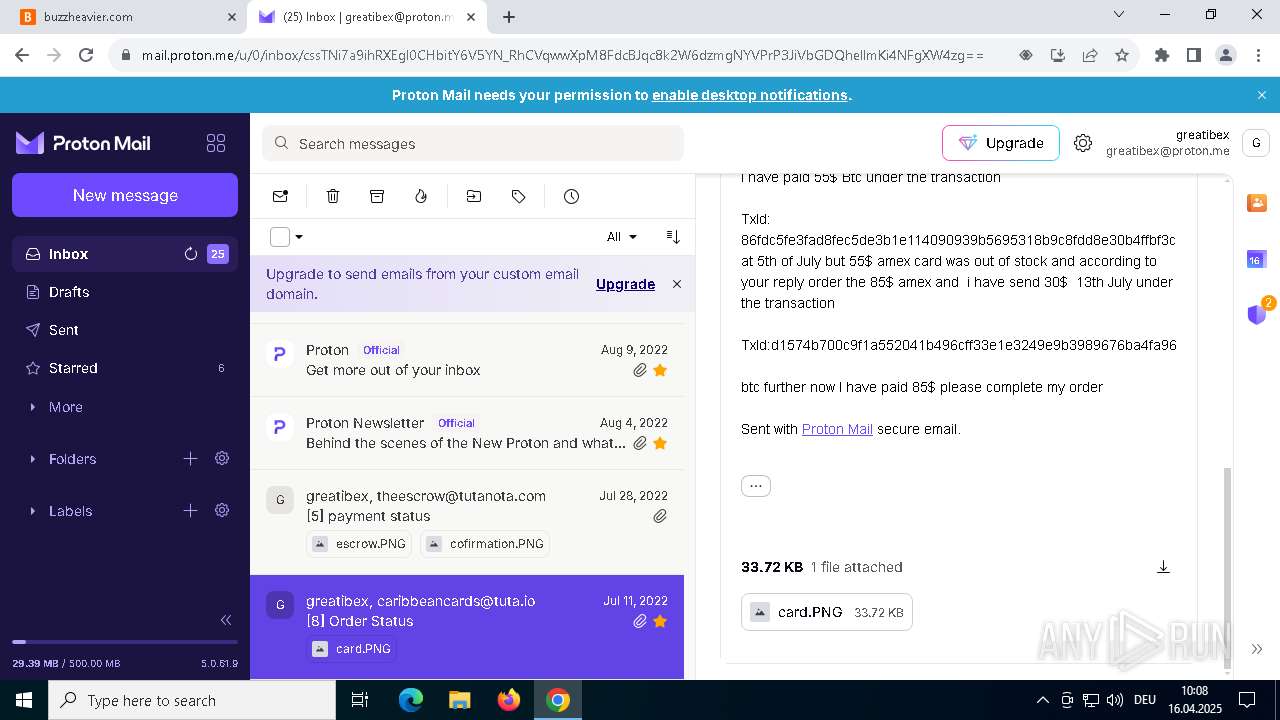
Task: Open a new browser tab
Action: [509, 17]
